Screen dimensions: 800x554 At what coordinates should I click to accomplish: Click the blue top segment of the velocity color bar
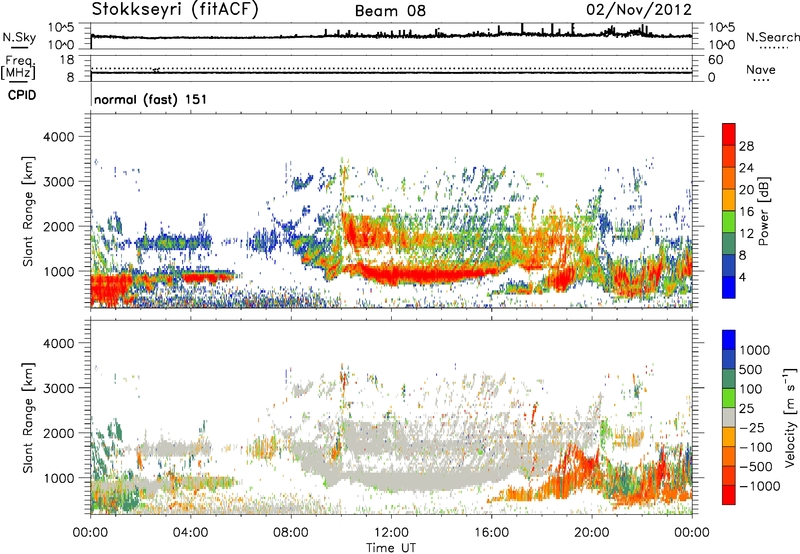(729, 340)
